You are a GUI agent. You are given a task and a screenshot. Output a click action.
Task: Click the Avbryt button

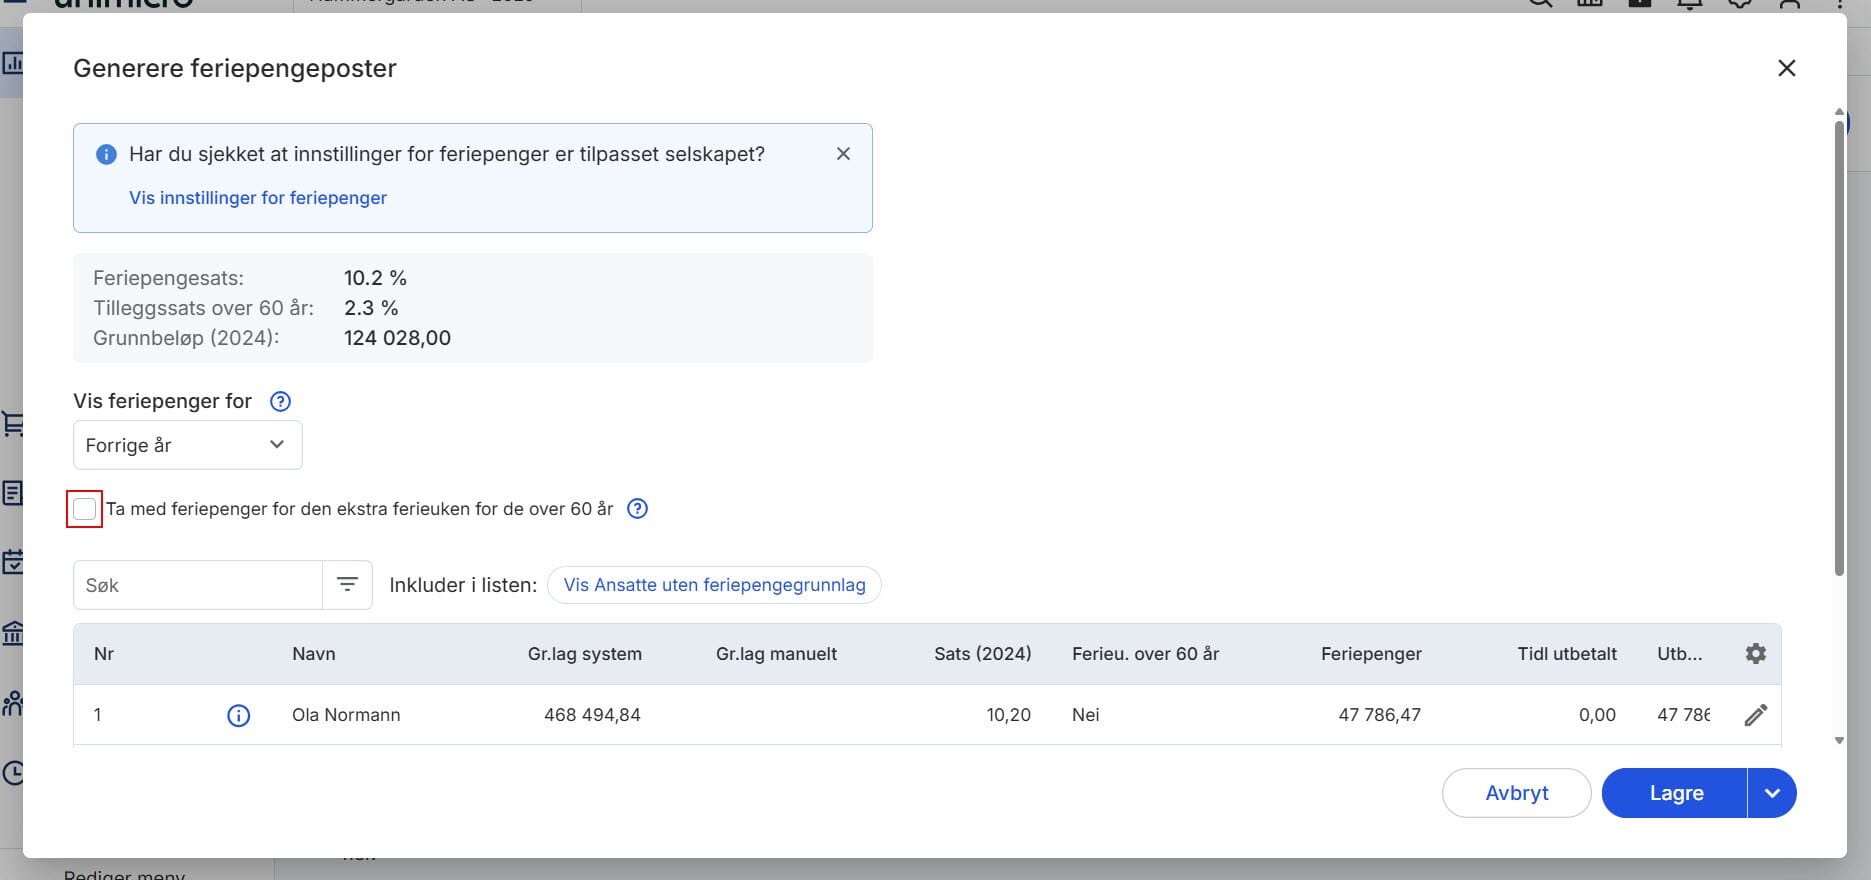click(1516, 793)
